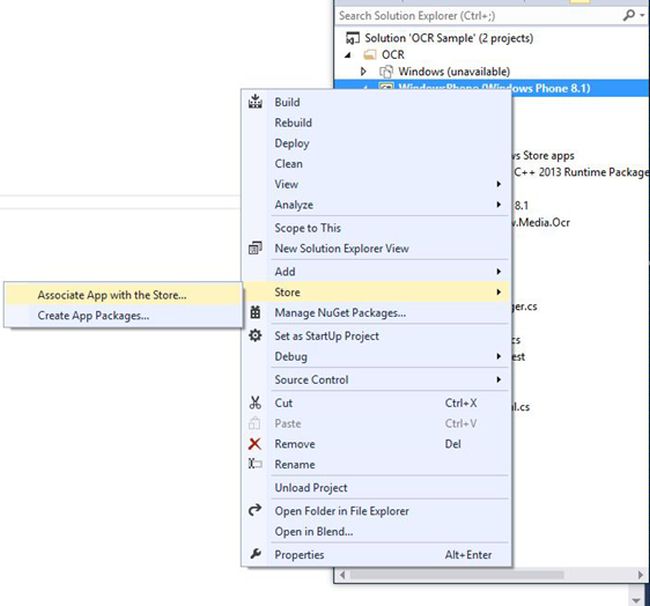Click the Windows (unavailable) project icon
650x606 pixels.
click(x=386, y=72)
